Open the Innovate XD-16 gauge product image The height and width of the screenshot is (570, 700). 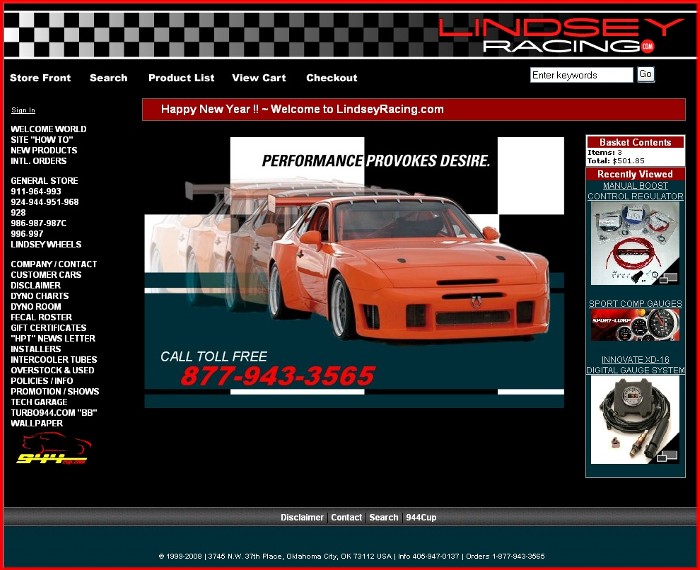[x=635, y=420]
